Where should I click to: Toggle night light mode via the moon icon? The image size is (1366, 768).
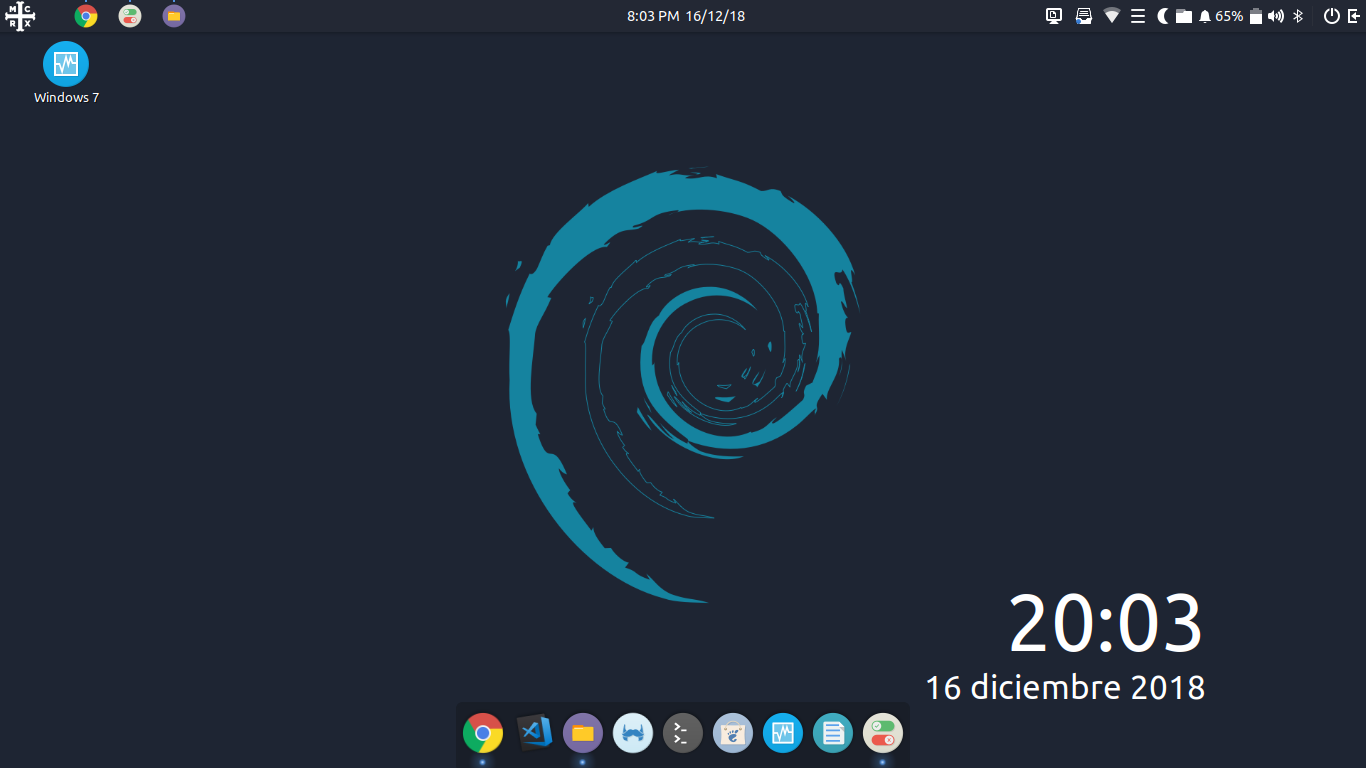pos(1162,16)
